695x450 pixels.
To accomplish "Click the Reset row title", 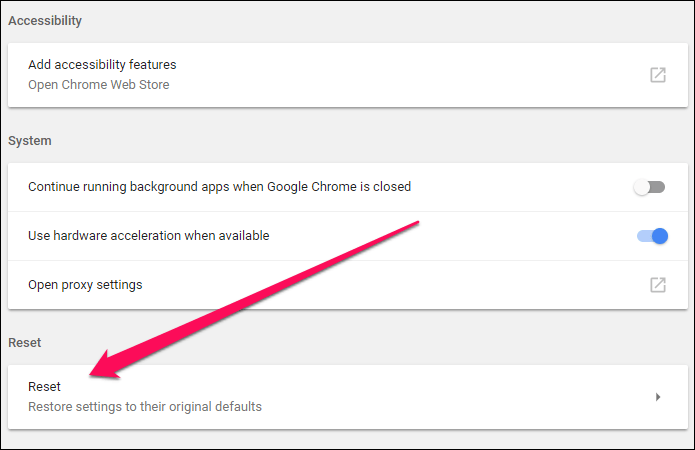I will [44, 387].
